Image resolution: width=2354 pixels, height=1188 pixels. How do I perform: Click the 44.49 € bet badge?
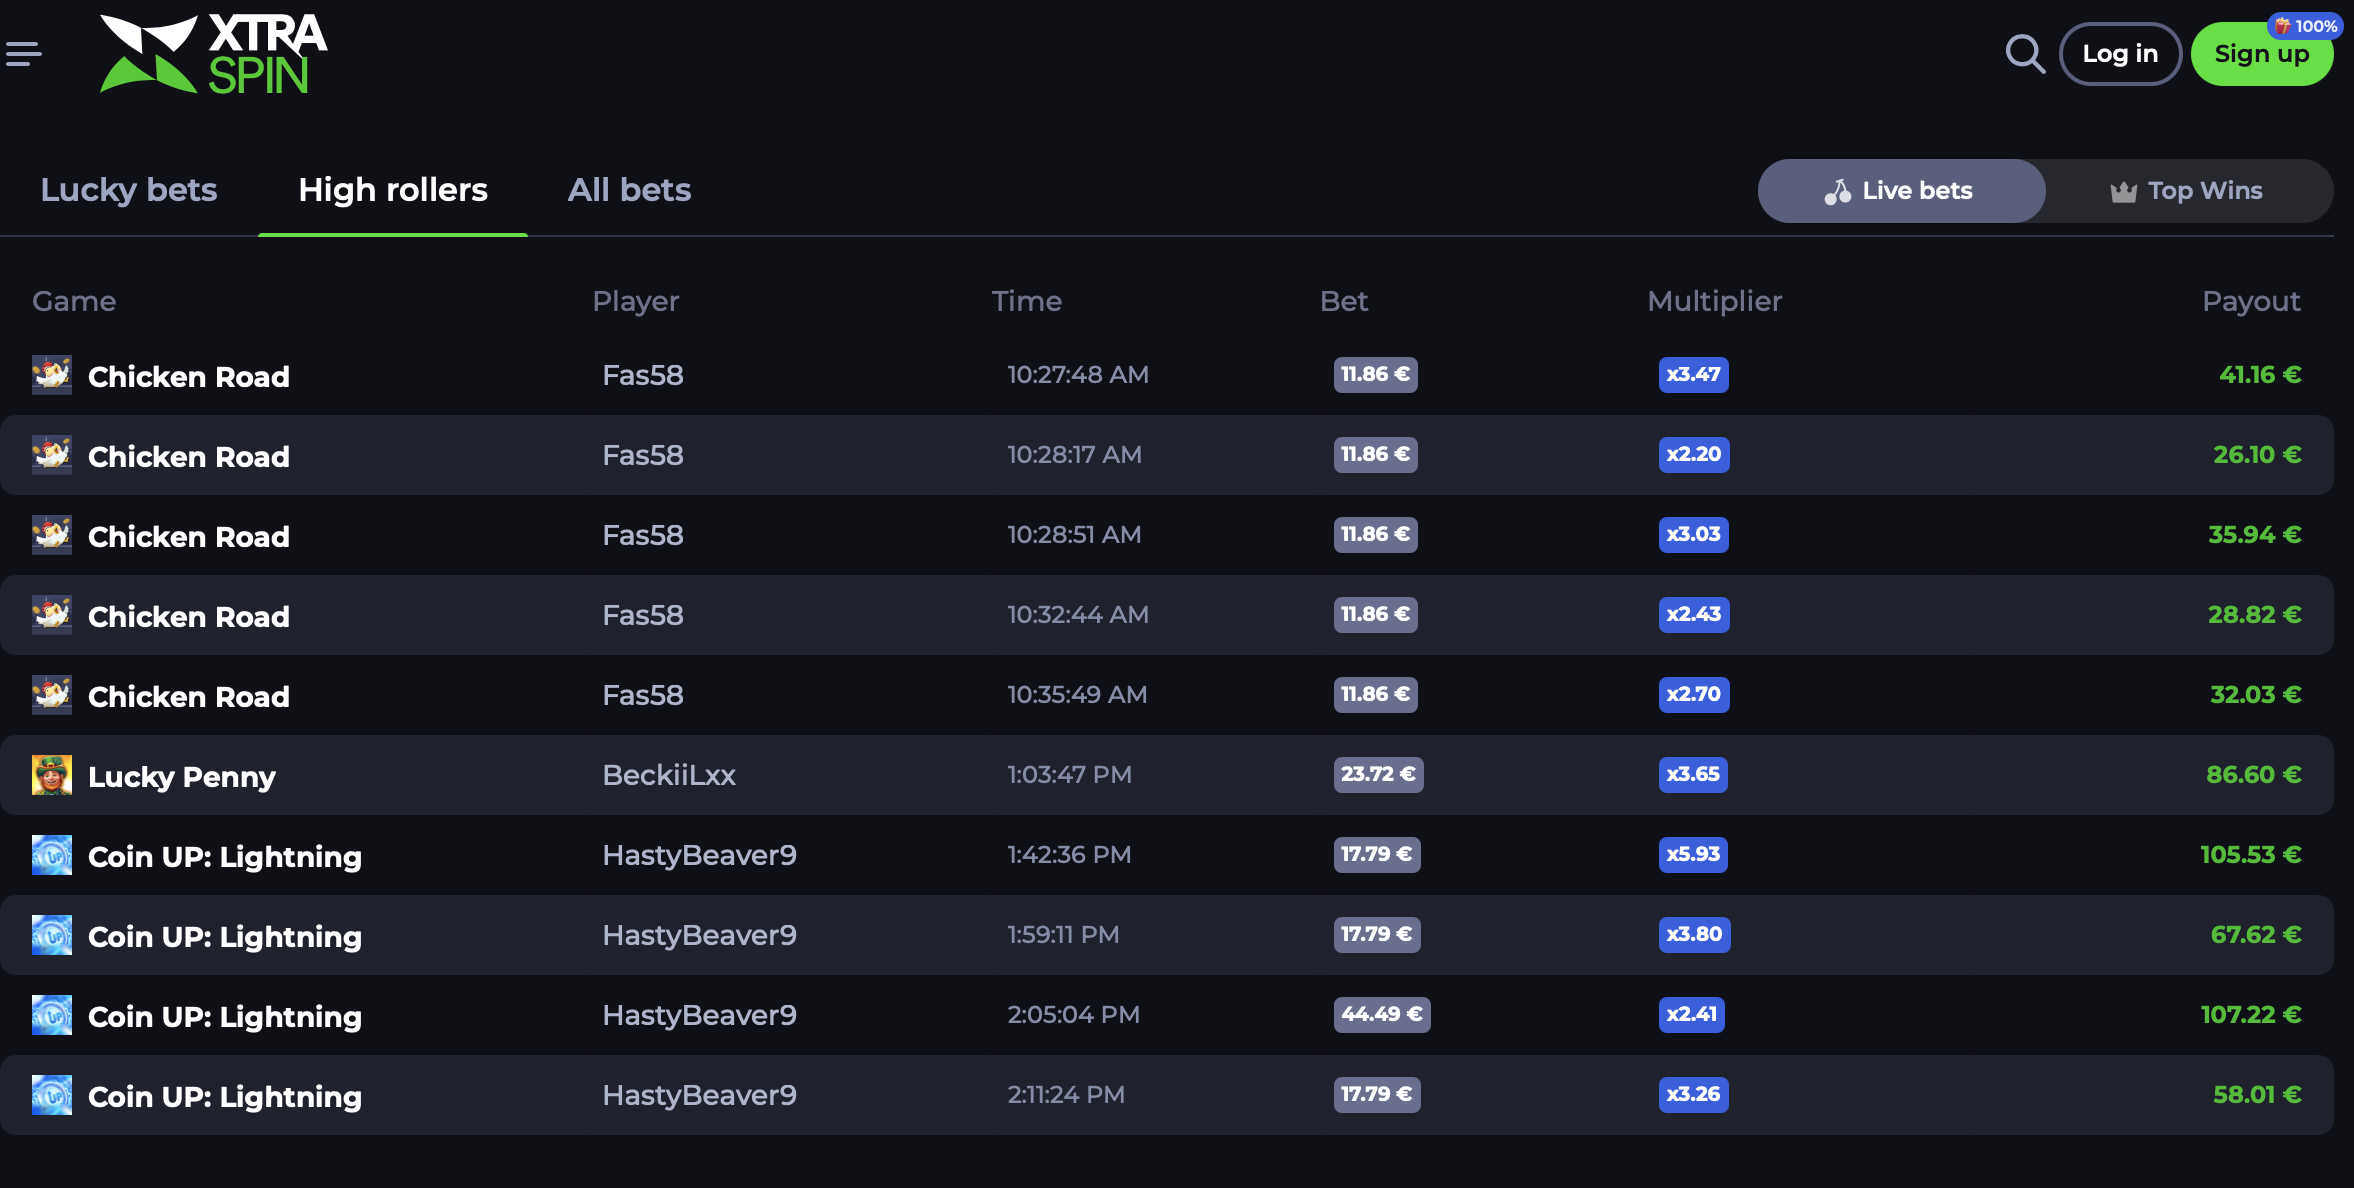pos(1382,1014)
